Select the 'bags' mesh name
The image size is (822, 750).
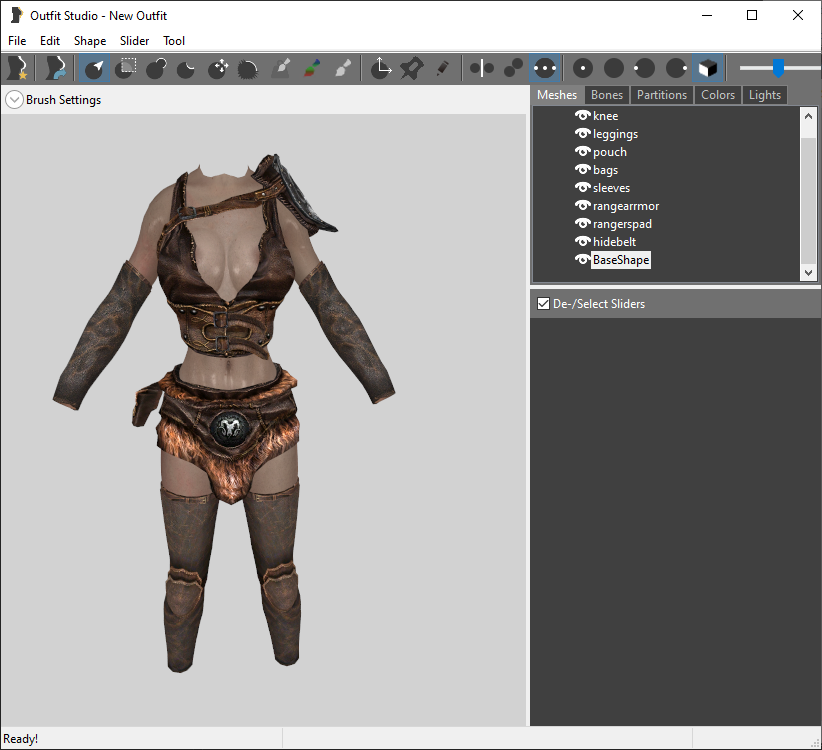[x=605, y=170]
